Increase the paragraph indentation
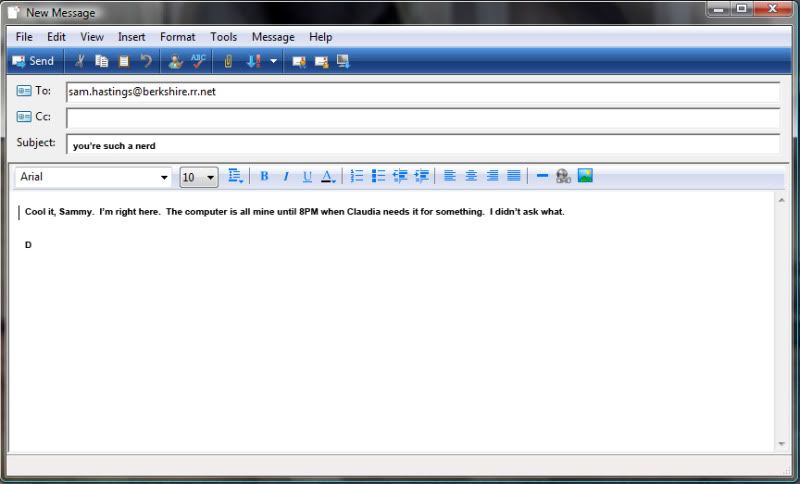The height and width of the screenshot is (484, 800). pyautogui.click(x=421, y=176)
